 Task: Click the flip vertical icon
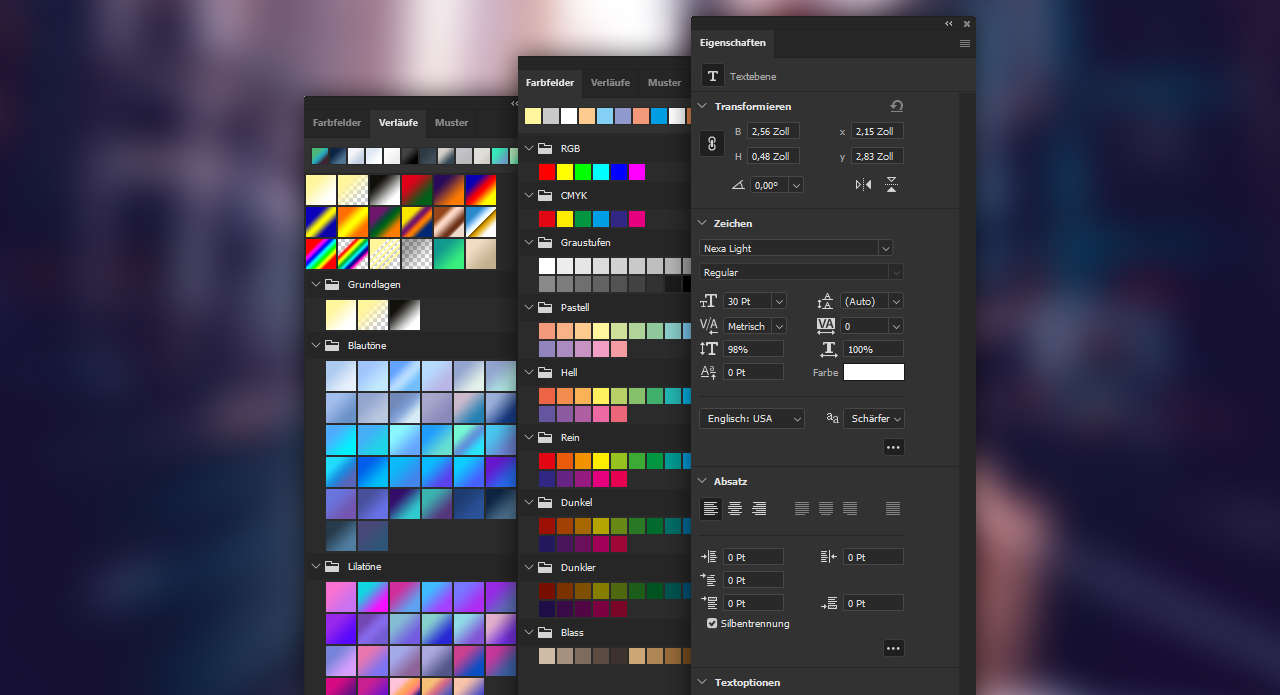click(x=891, y=185)
